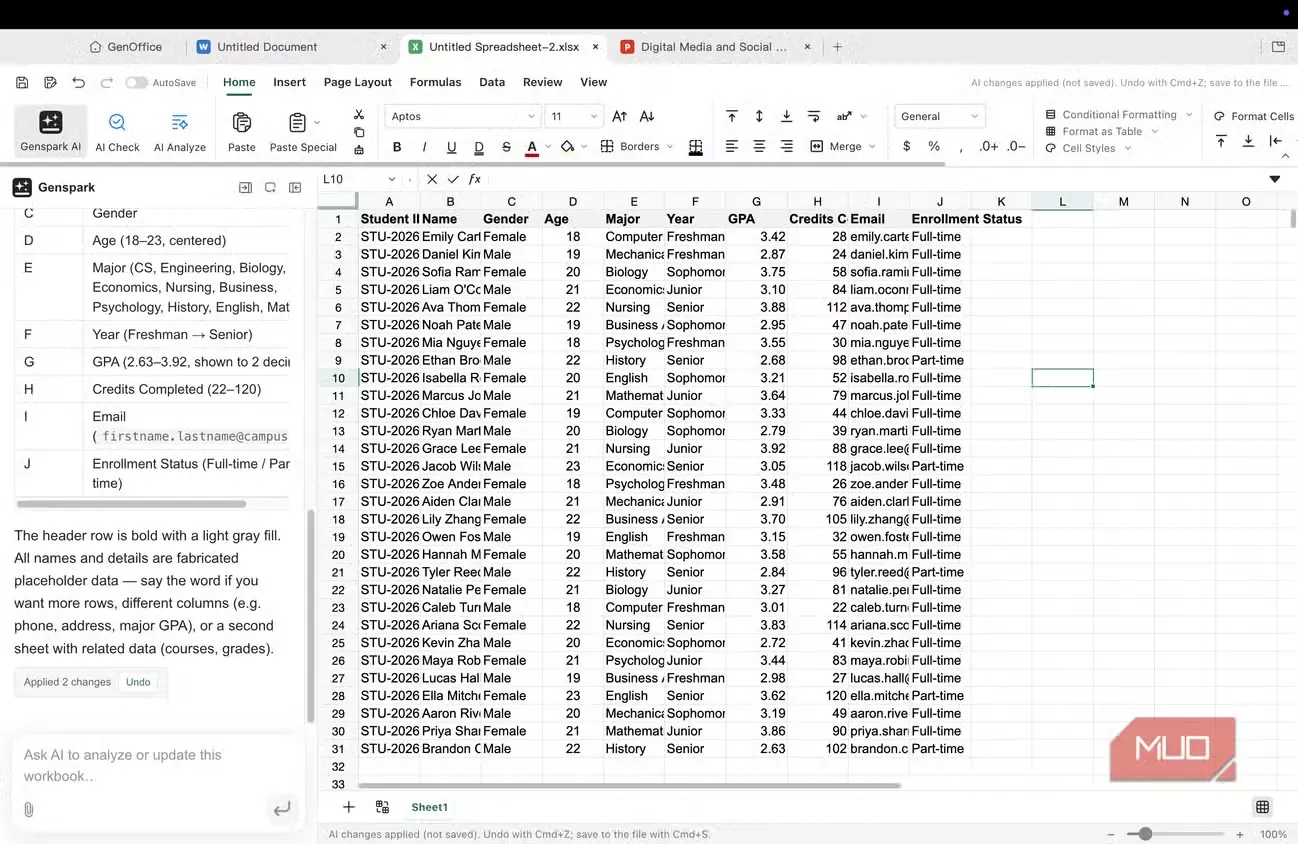The height and width of the screenshot is (844, 1298).
Task: Apply bold formatting
Action: (x=397, y=147)
